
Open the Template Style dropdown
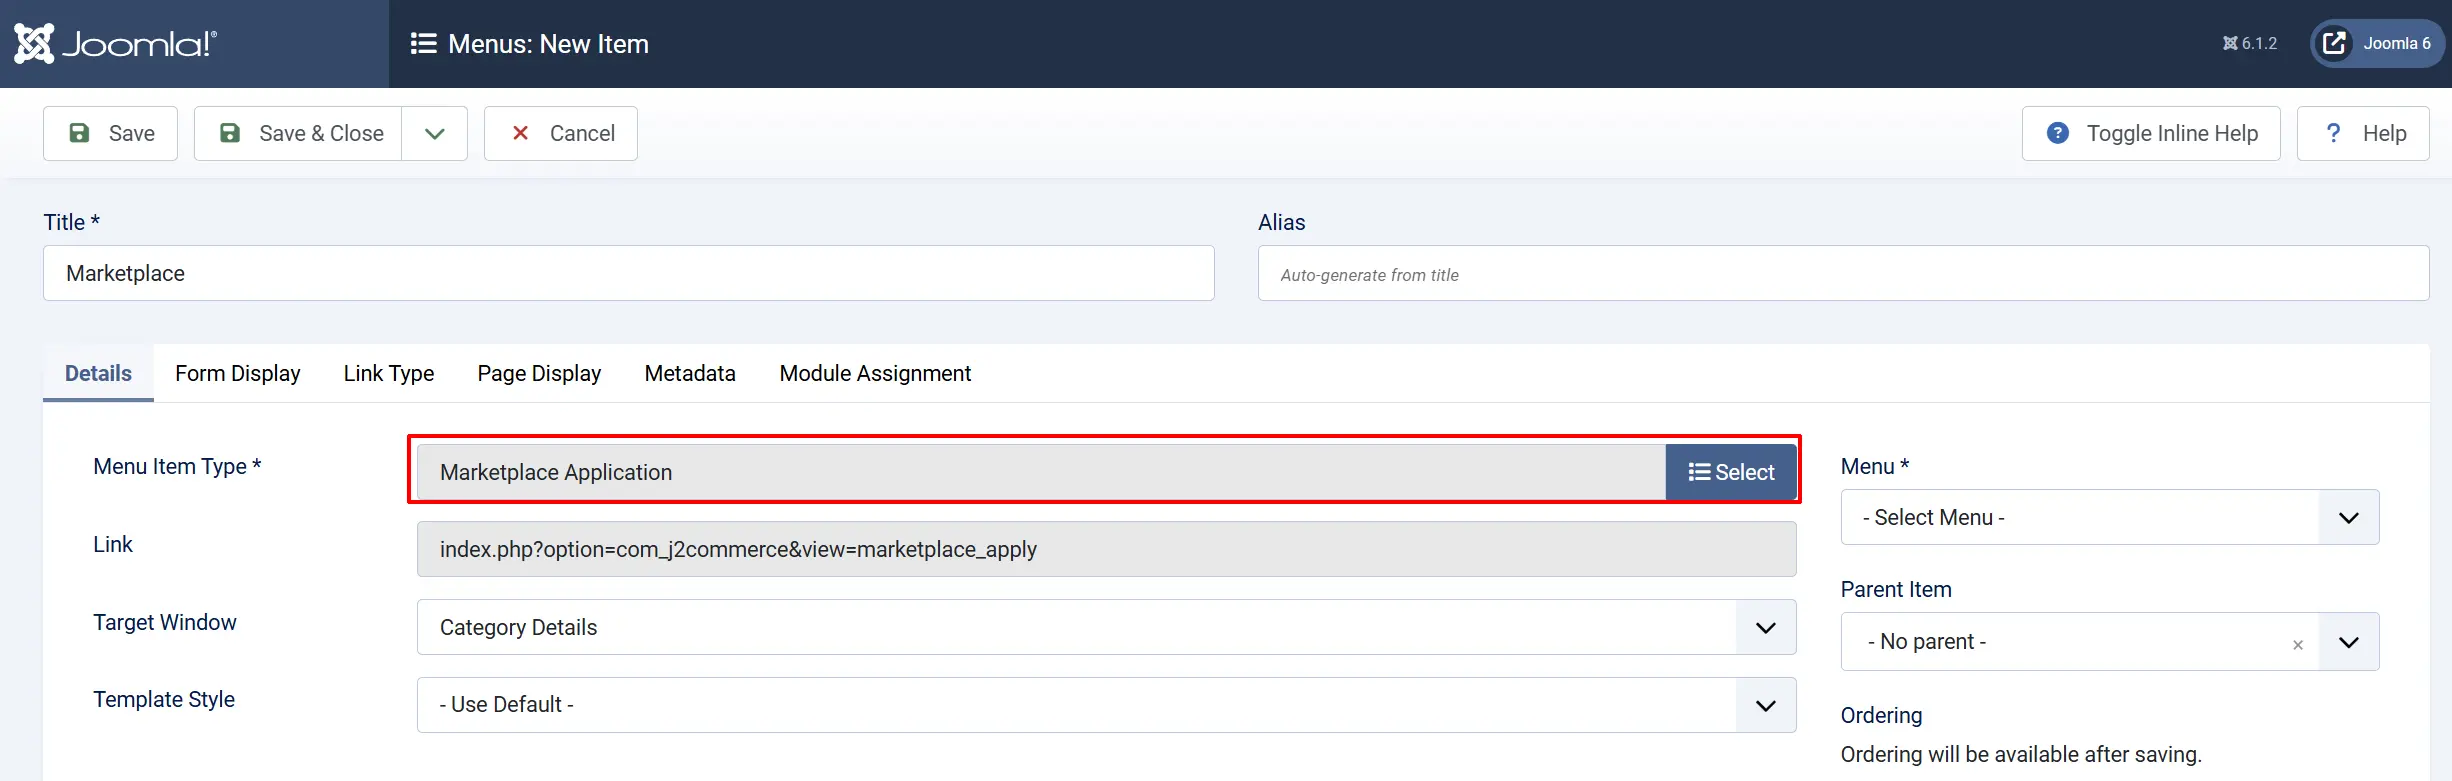click(x=1107, y=705)
